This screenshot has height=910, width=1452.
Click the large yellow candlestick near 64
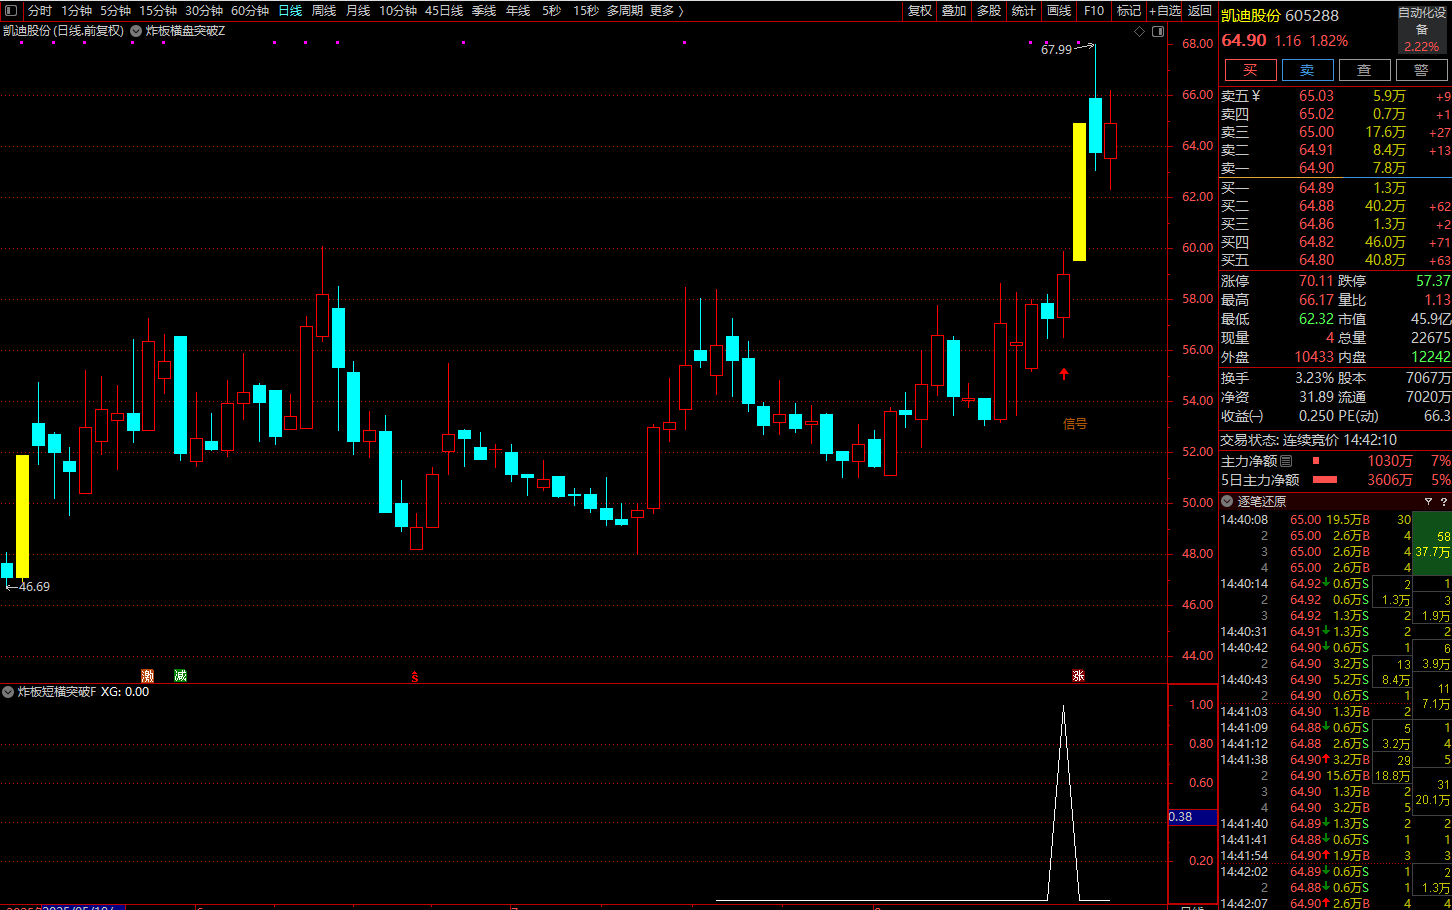coord(1079,191)
